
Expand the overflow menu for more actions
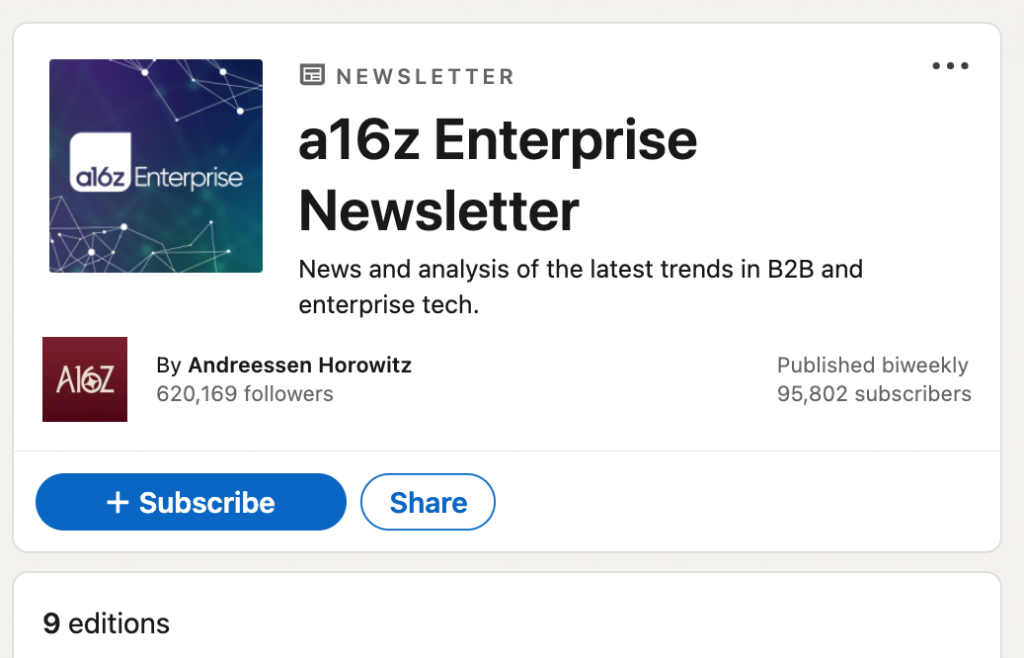point(950,66)
